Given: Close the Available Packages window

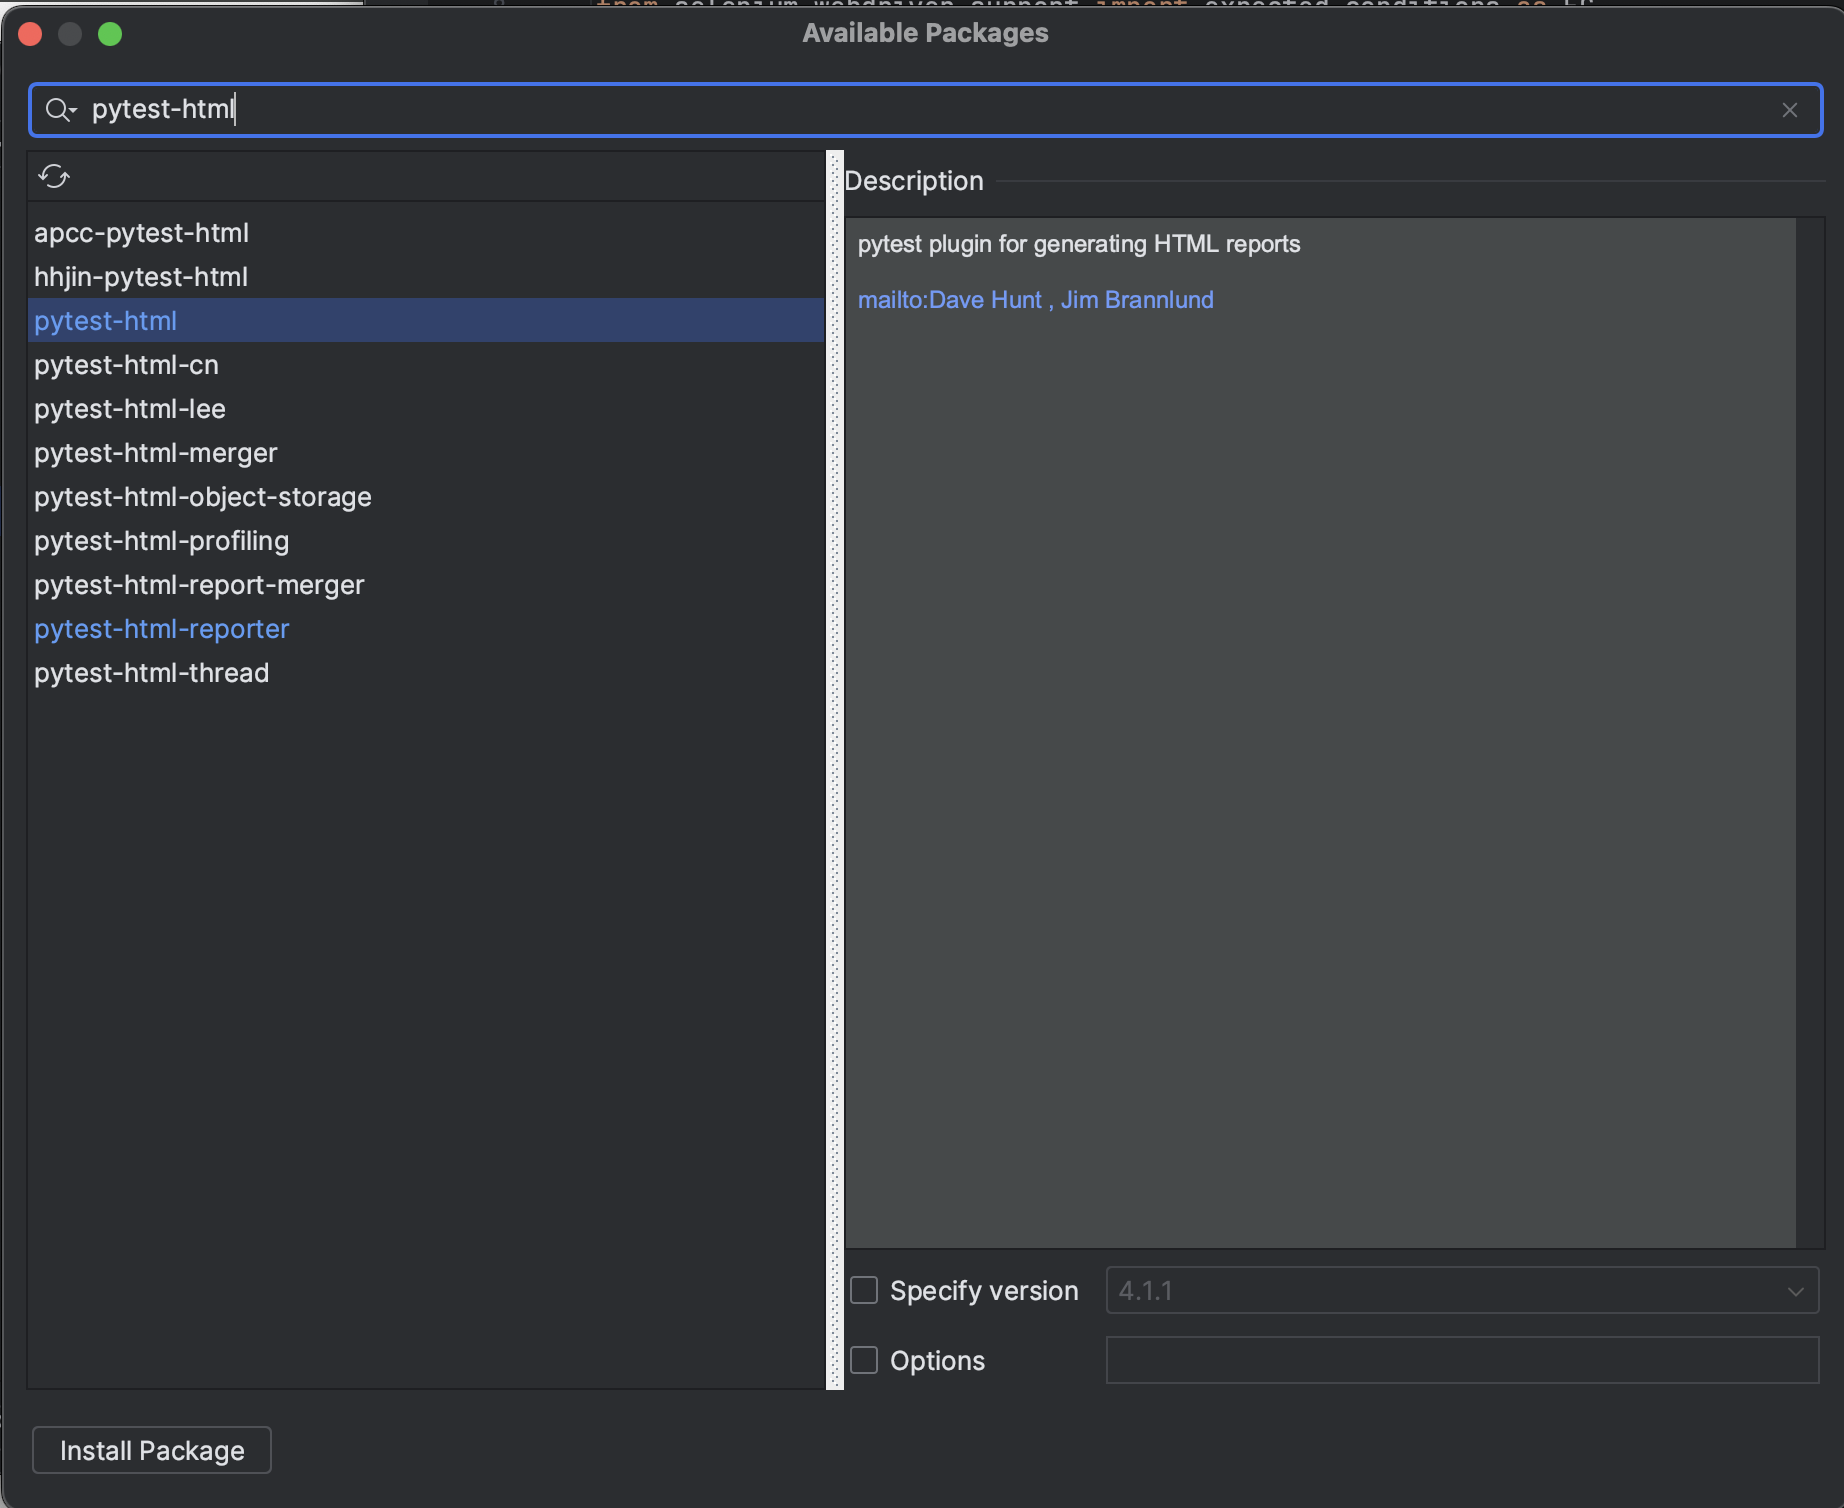Looking at the screenshot, I should pyautogui.click(x=30, y=34).
